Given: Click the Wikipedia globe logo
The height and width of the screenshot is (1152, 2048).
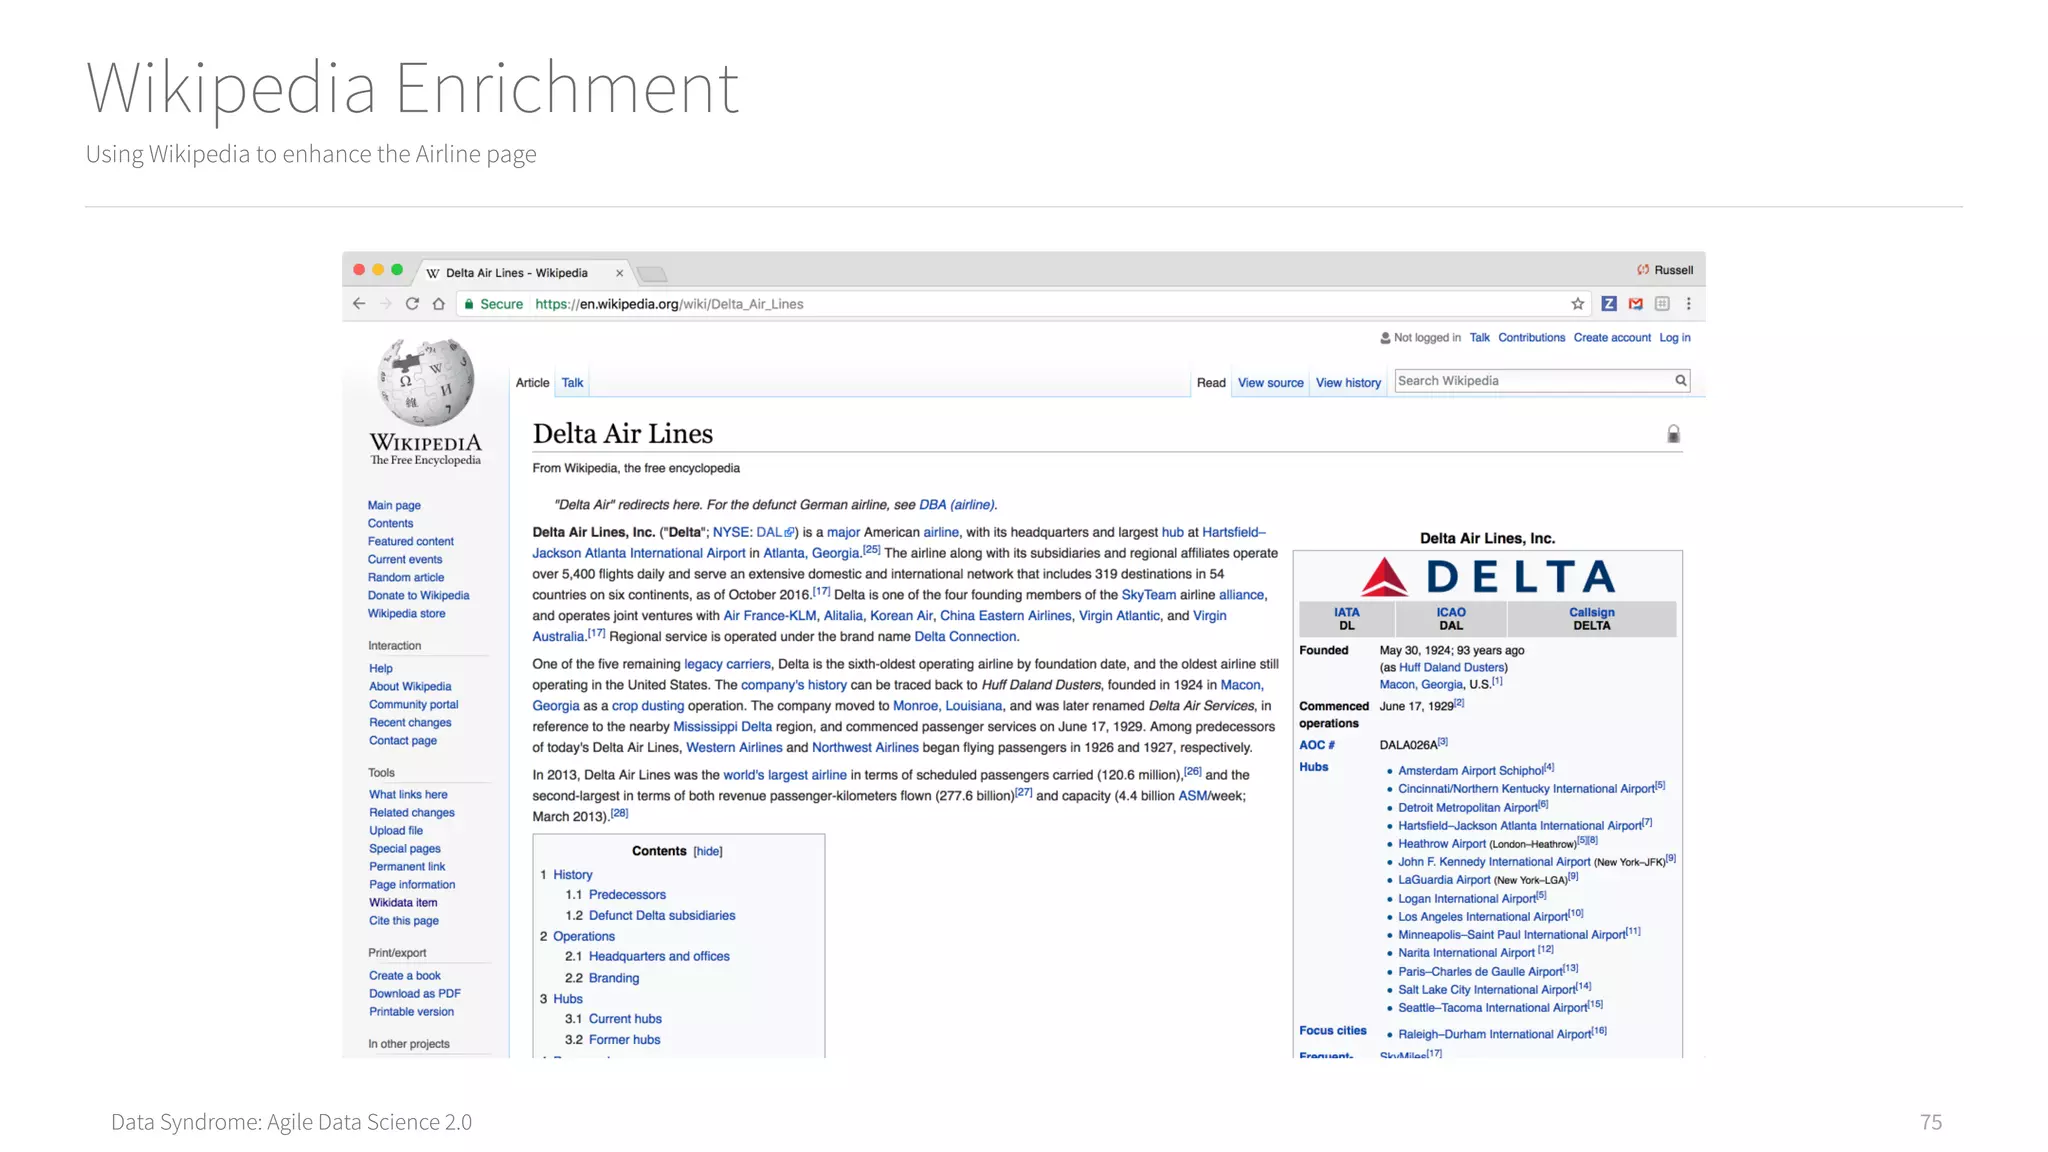Looking at the screenshot, I should (426, 382).
